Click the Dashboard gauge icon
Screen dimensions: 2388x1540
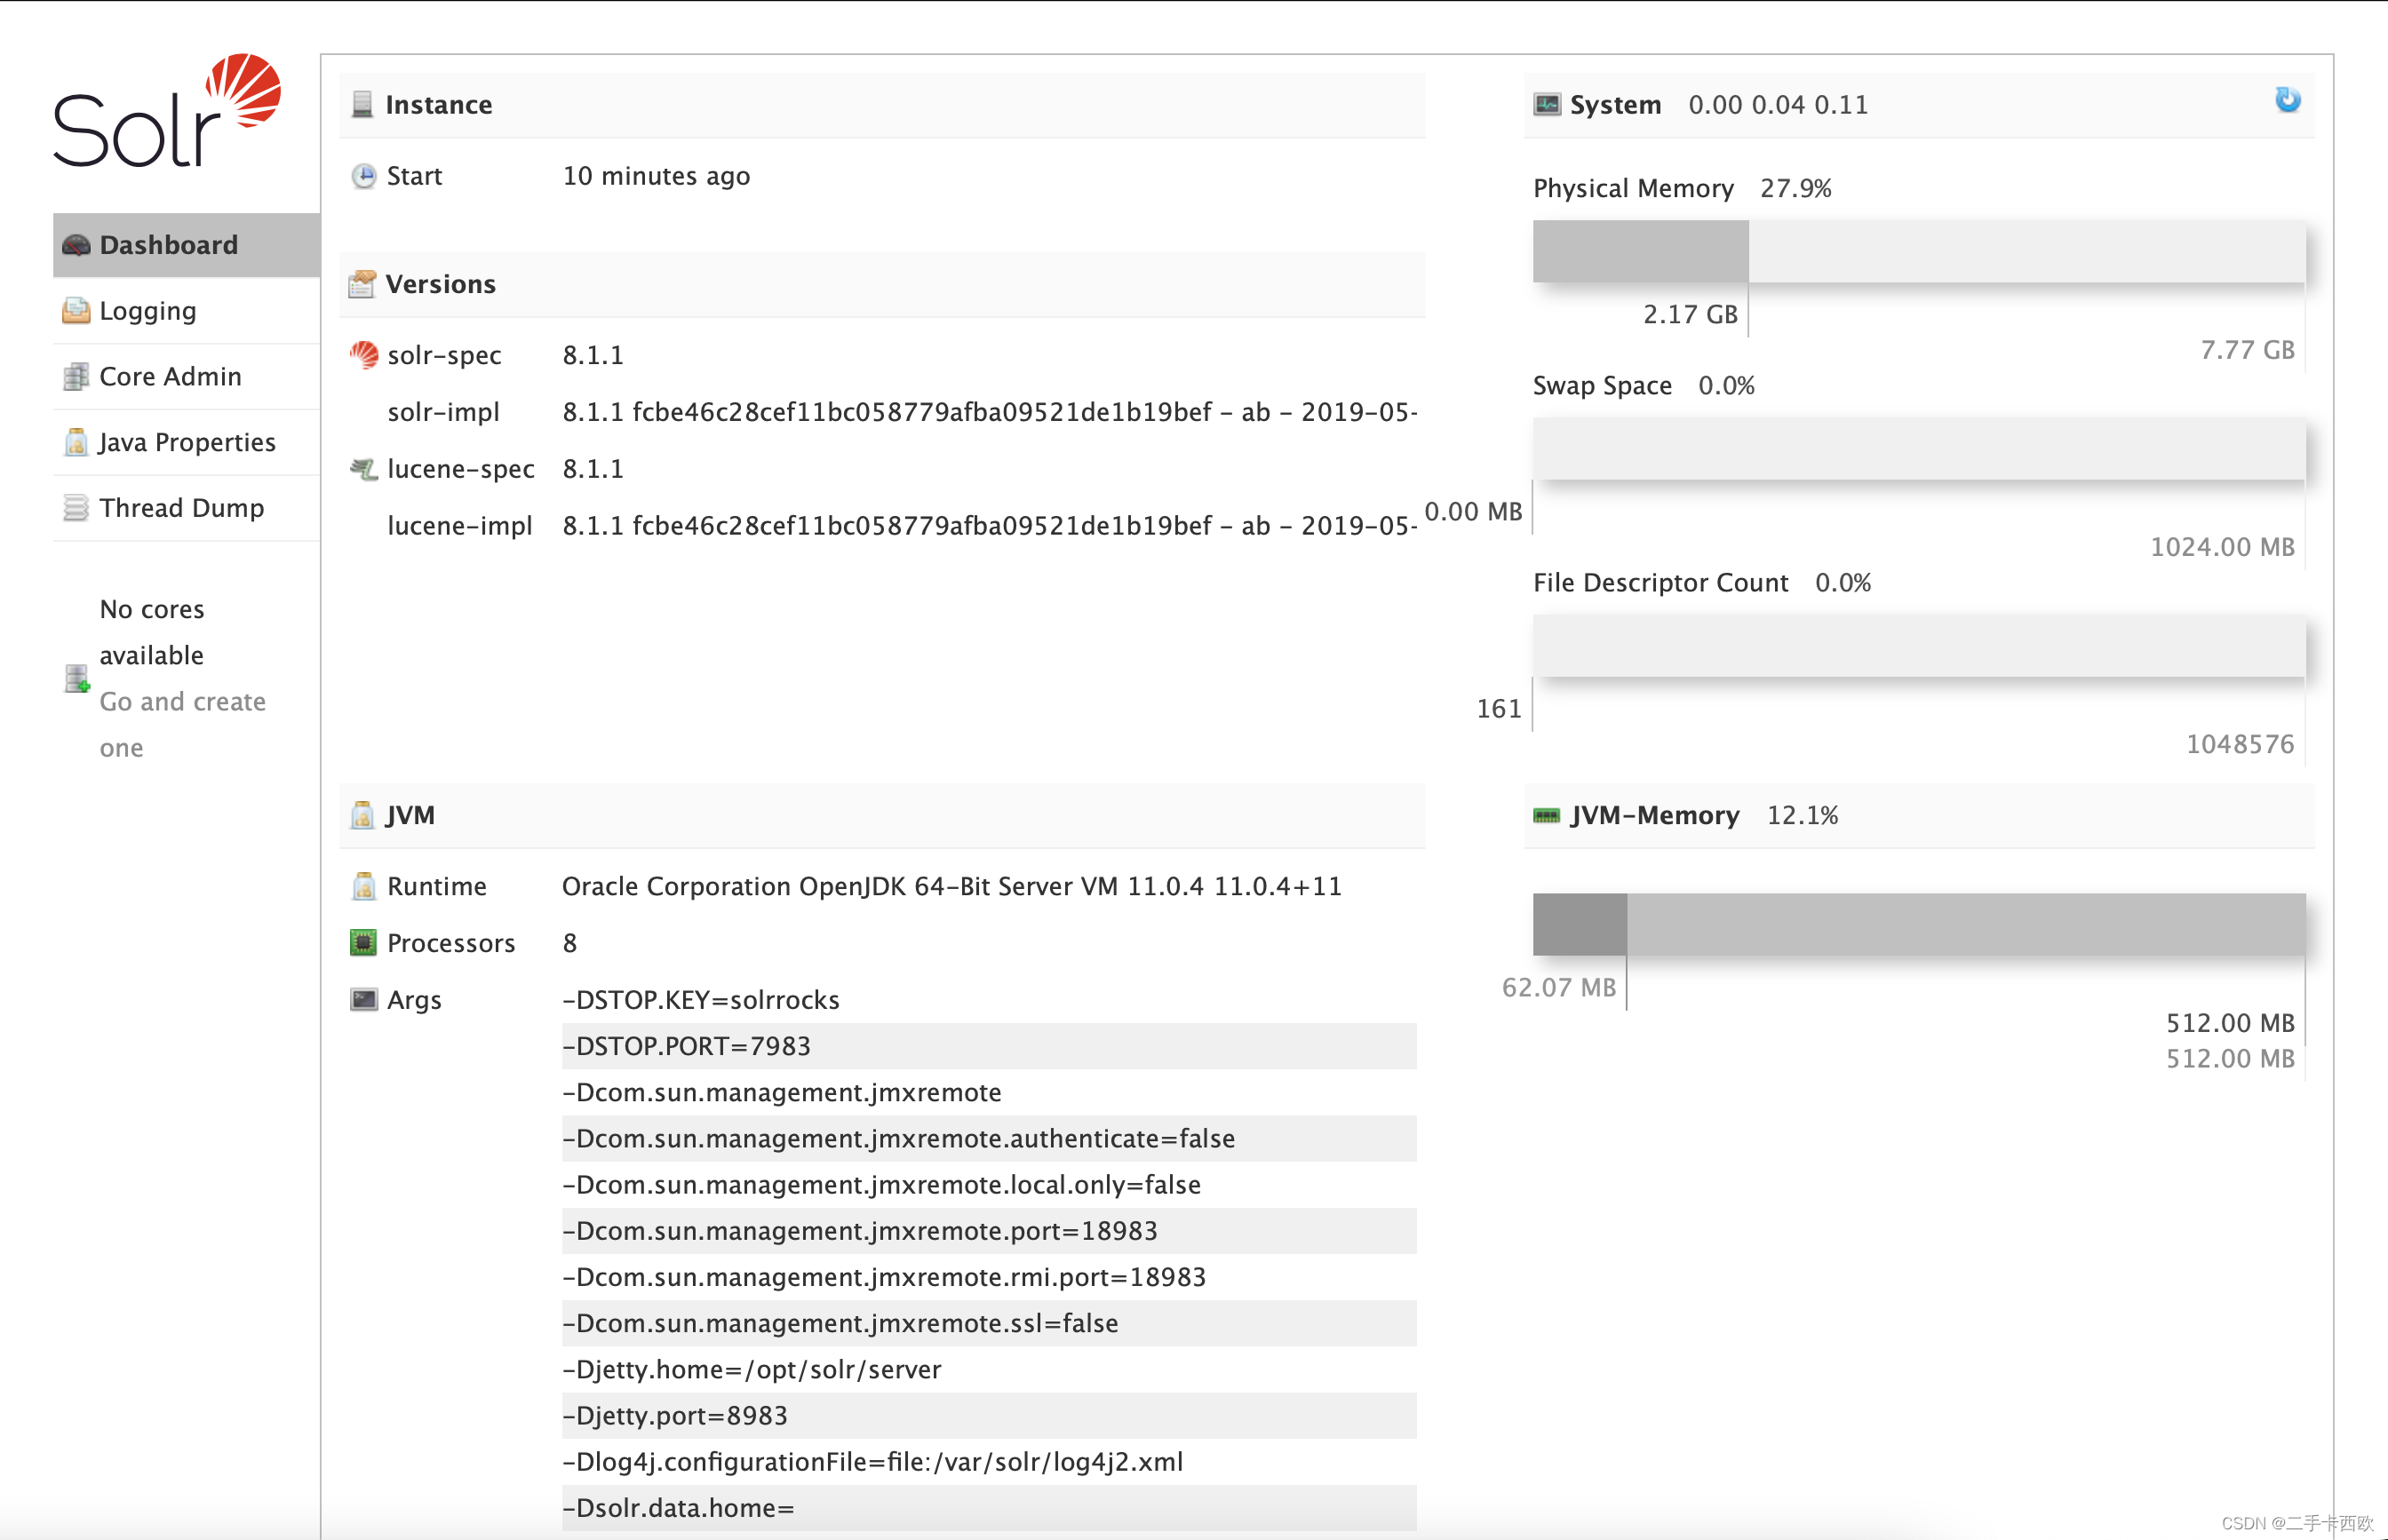coord(76,245)
